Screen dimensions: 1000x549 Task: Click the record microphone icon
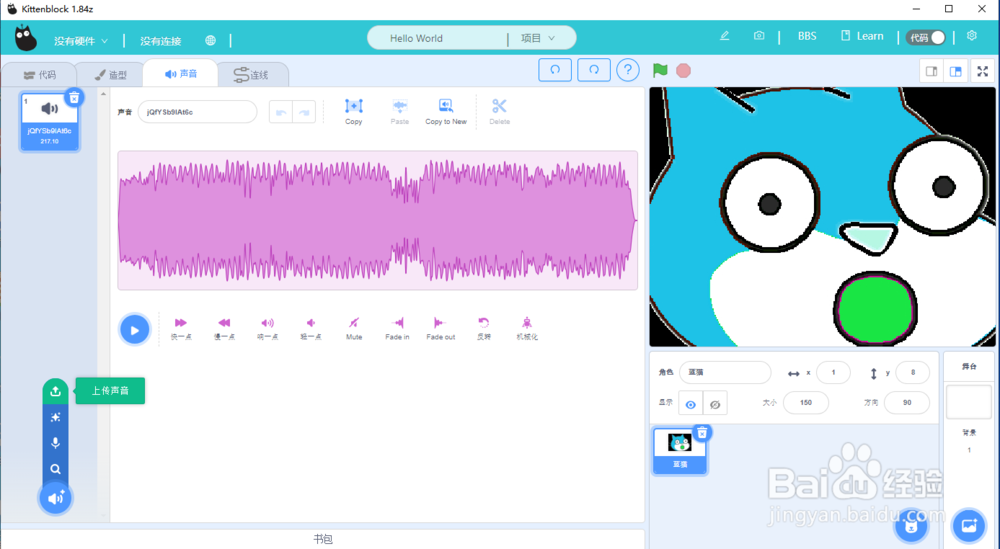(x=55, y=443)
